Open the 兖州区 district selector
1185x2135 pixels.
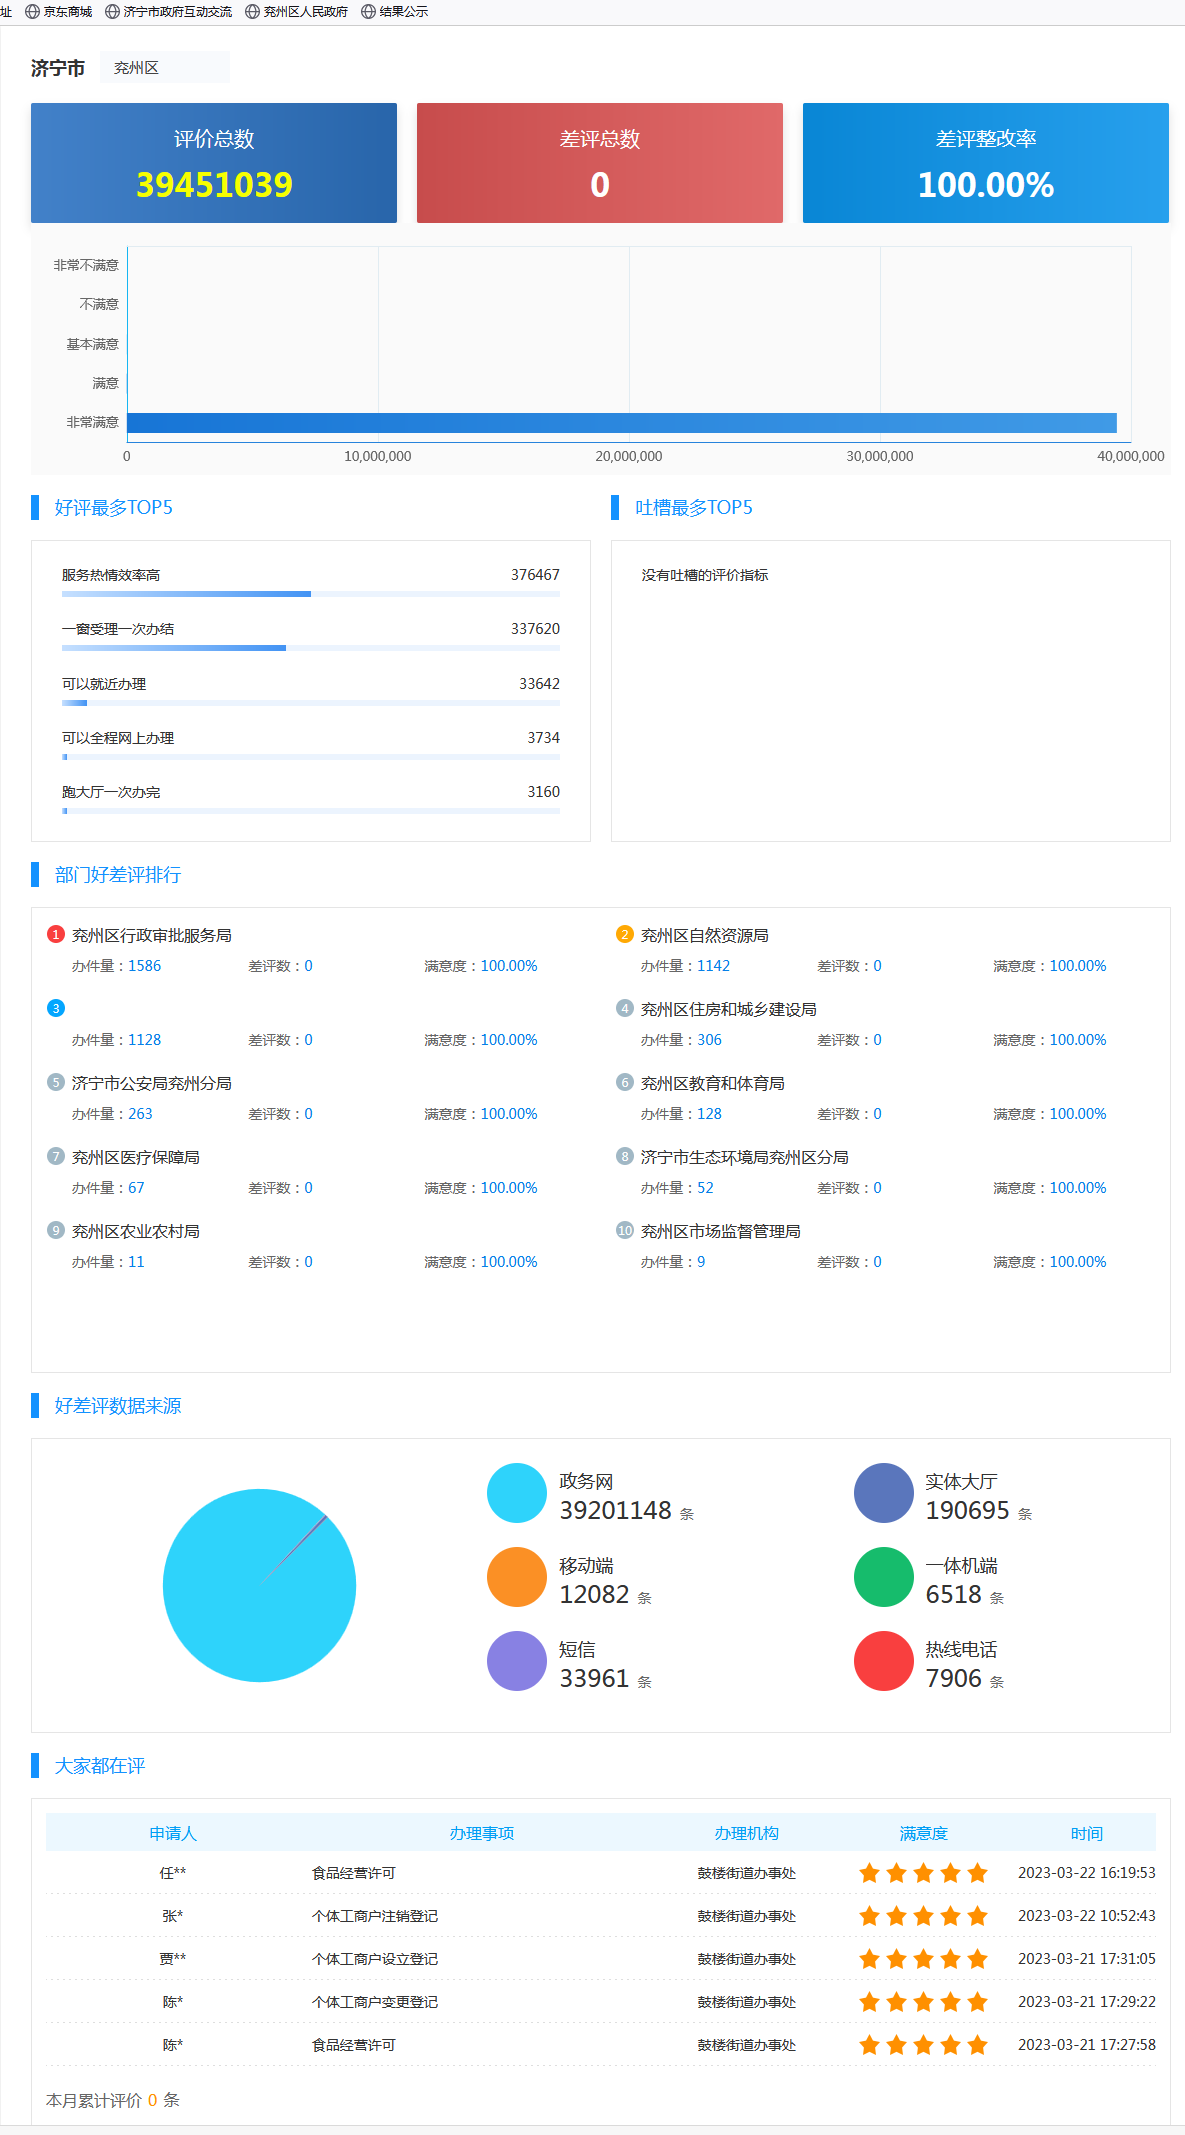click(x=164, y=68)
